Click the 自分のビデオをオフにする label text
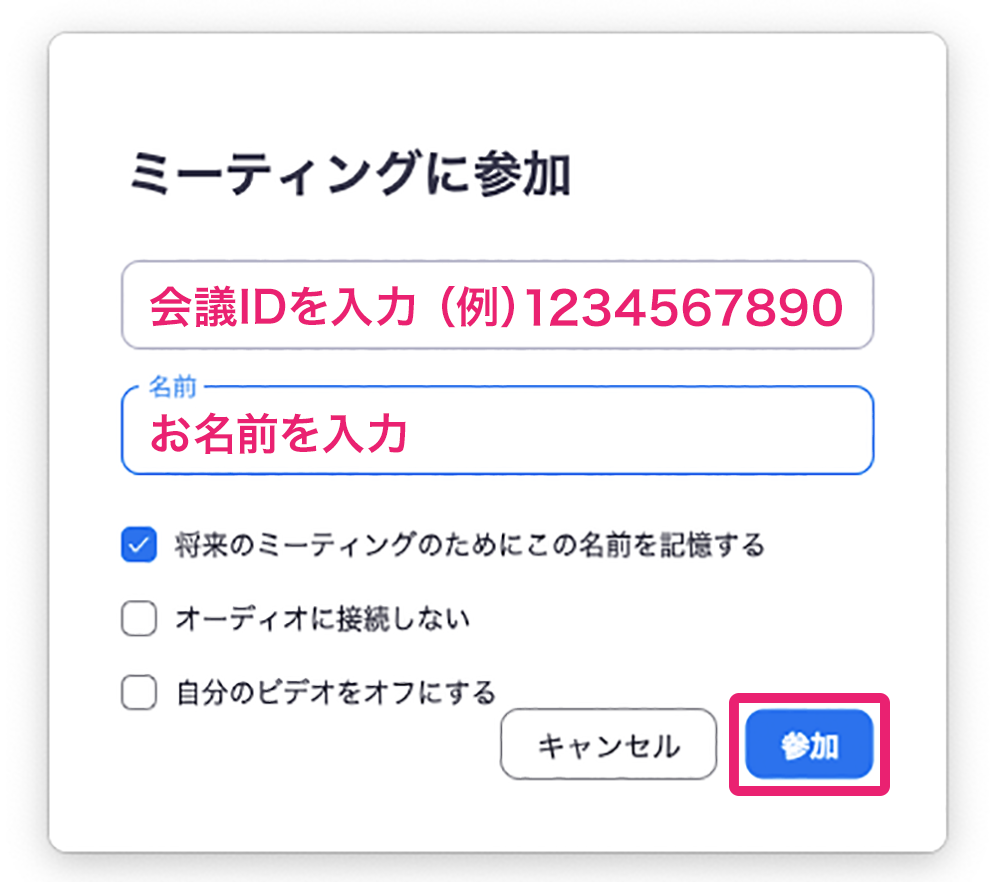Image resolution: width=1000 pixels, height=882 pixels. pyautogui.click(x=335, y=692)
